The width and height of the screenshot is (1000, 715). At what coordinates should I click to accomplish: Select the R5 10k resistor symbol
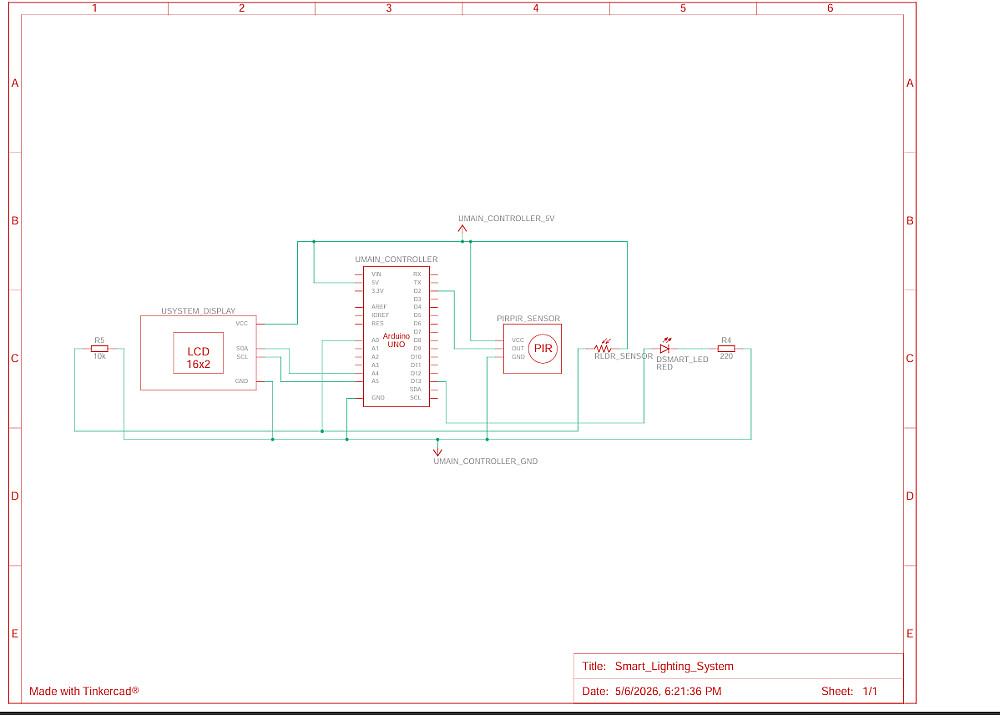click(99, 348)
